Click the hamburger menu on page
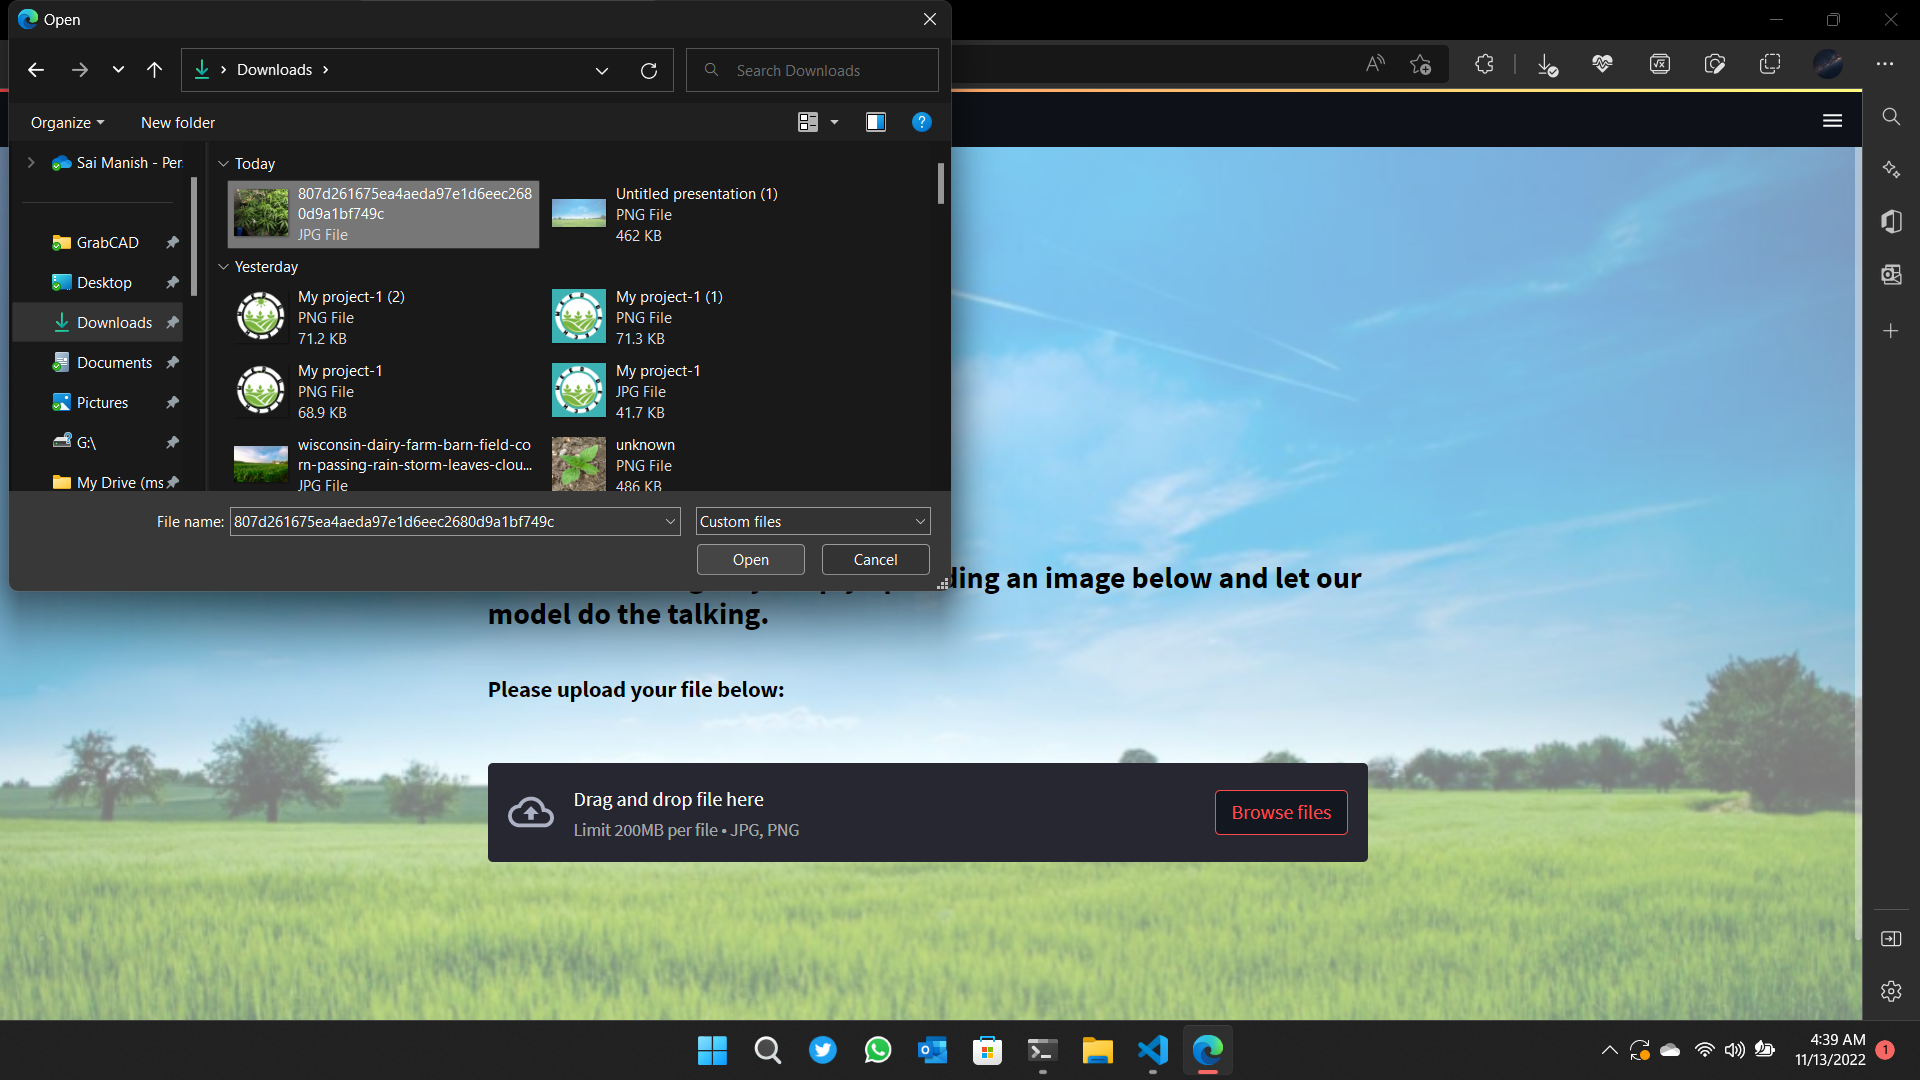1920x1080 pixels. pos(1832,121)
